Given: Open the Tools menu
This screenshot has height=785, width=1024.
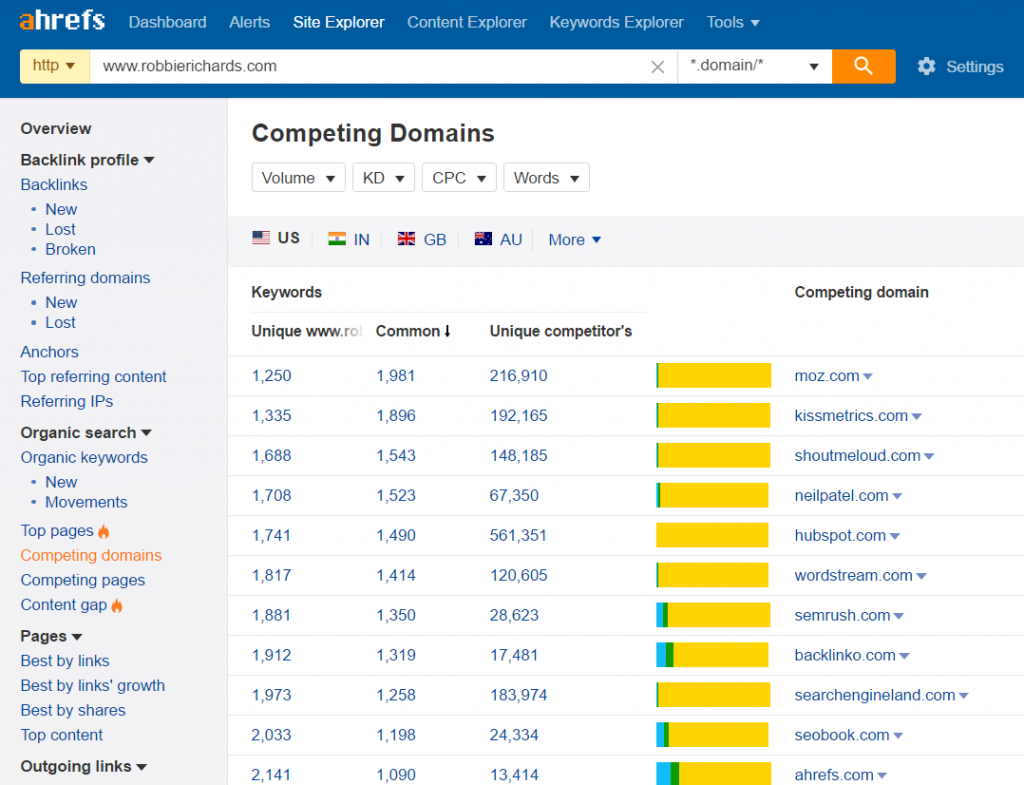Looking at the screenshot, I should coord(732,22).
